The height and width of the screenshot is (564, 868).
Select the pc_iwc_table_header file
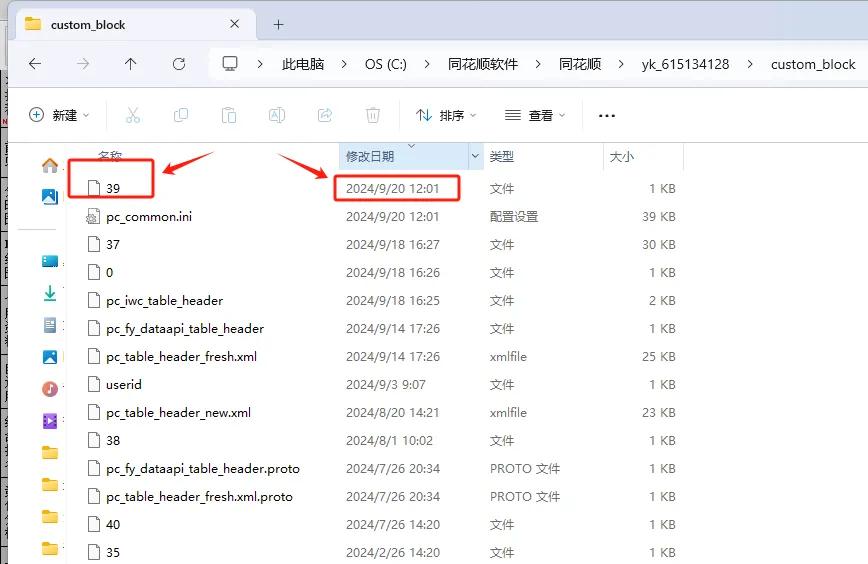click(x=164, y=301)
